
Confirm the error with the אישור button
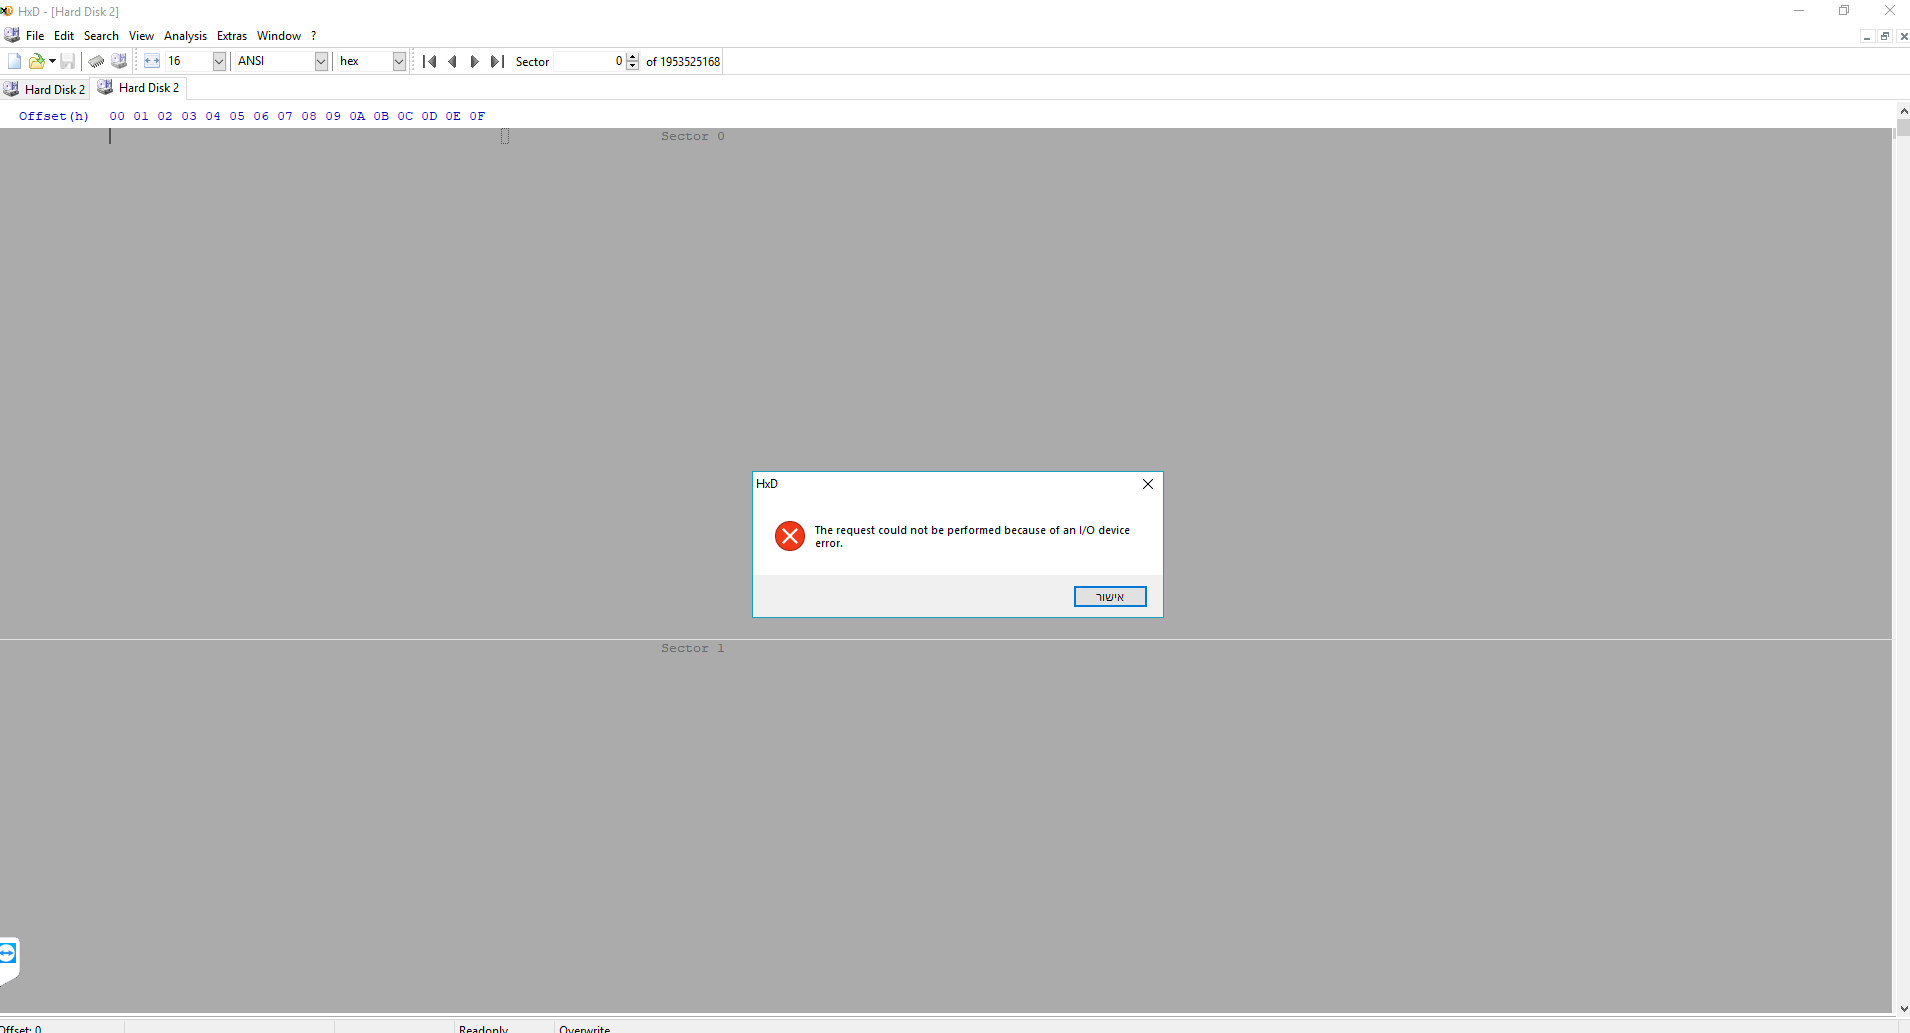coord(1110,597)
